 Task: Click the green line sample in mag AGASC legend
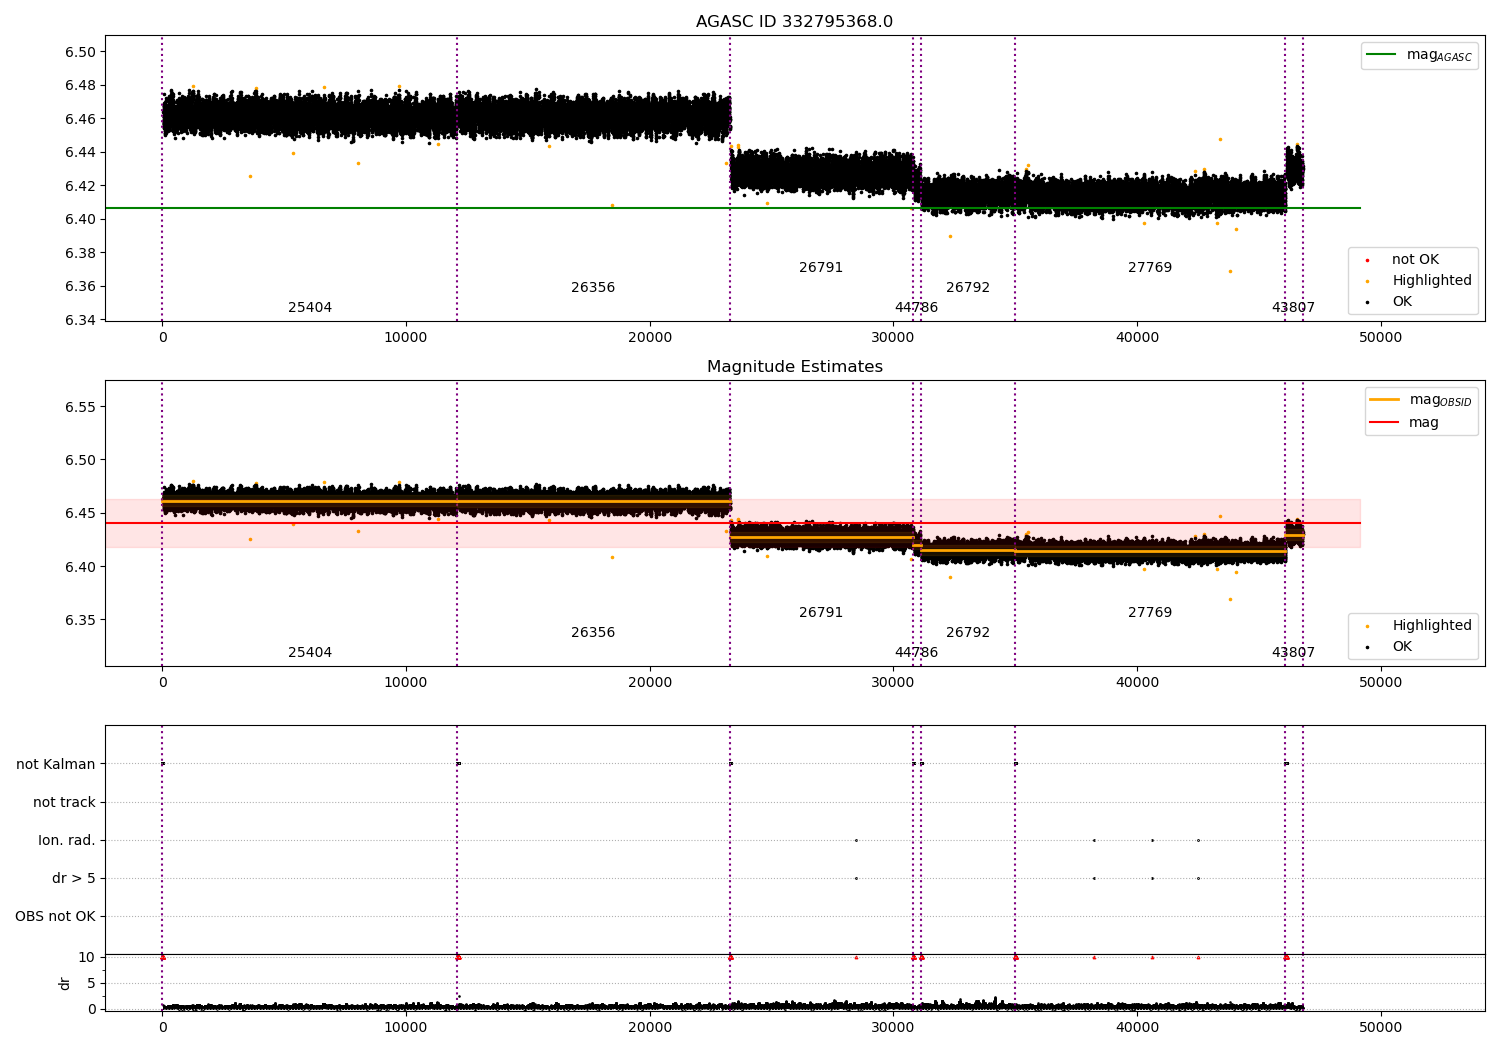[x=1382, y=55]
